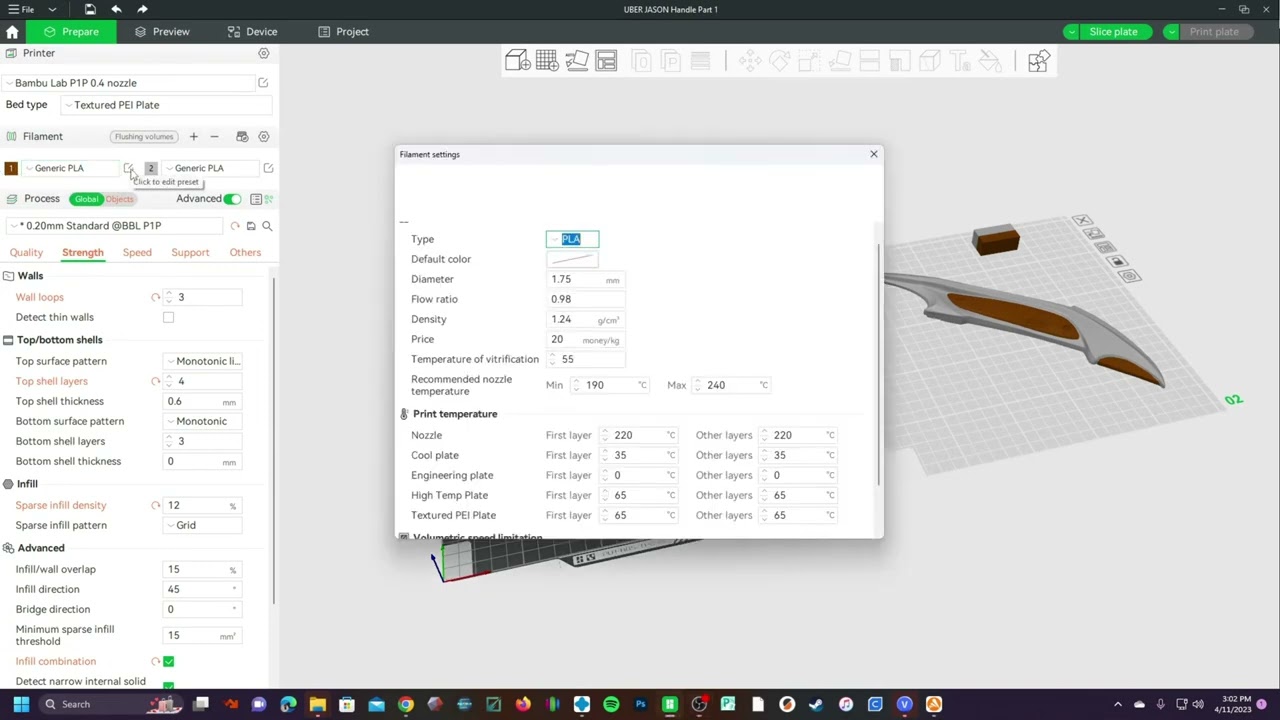
Task: Click the search process settings magnifier
Action: (x=267, y=226)
